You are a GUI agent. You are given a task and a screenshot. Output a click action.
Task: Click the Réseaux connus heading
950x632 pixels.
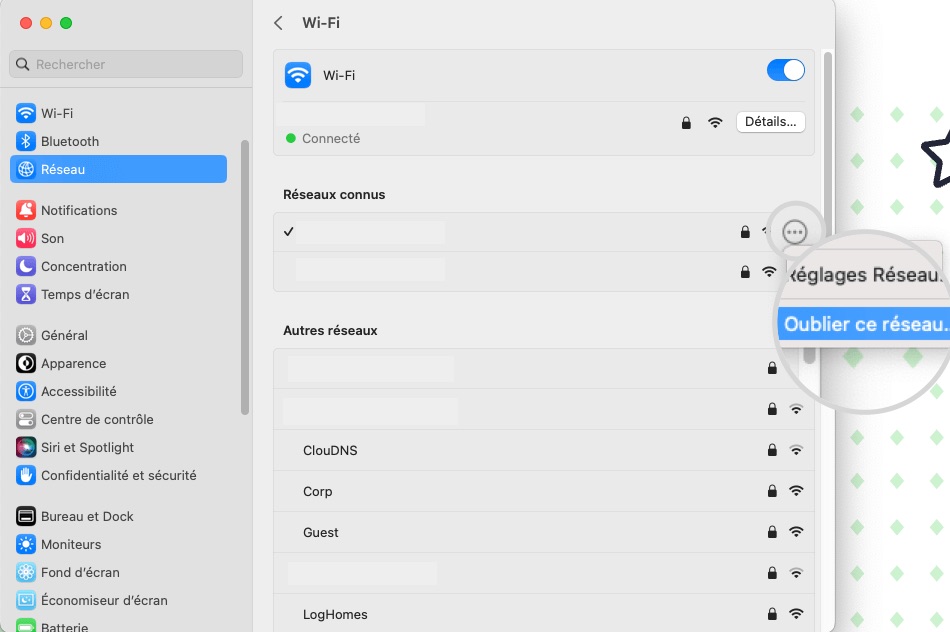tap(334, 195)
